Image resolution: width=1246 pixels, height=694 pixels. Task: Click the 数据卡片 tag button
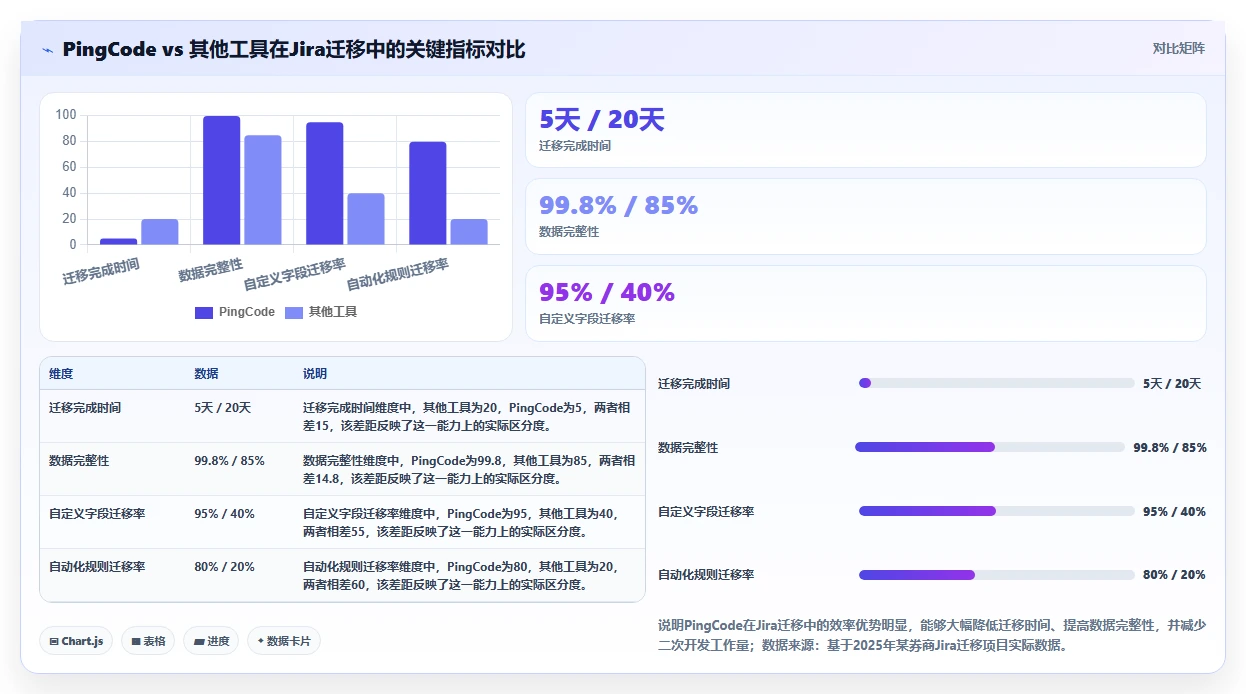(284, 641)
